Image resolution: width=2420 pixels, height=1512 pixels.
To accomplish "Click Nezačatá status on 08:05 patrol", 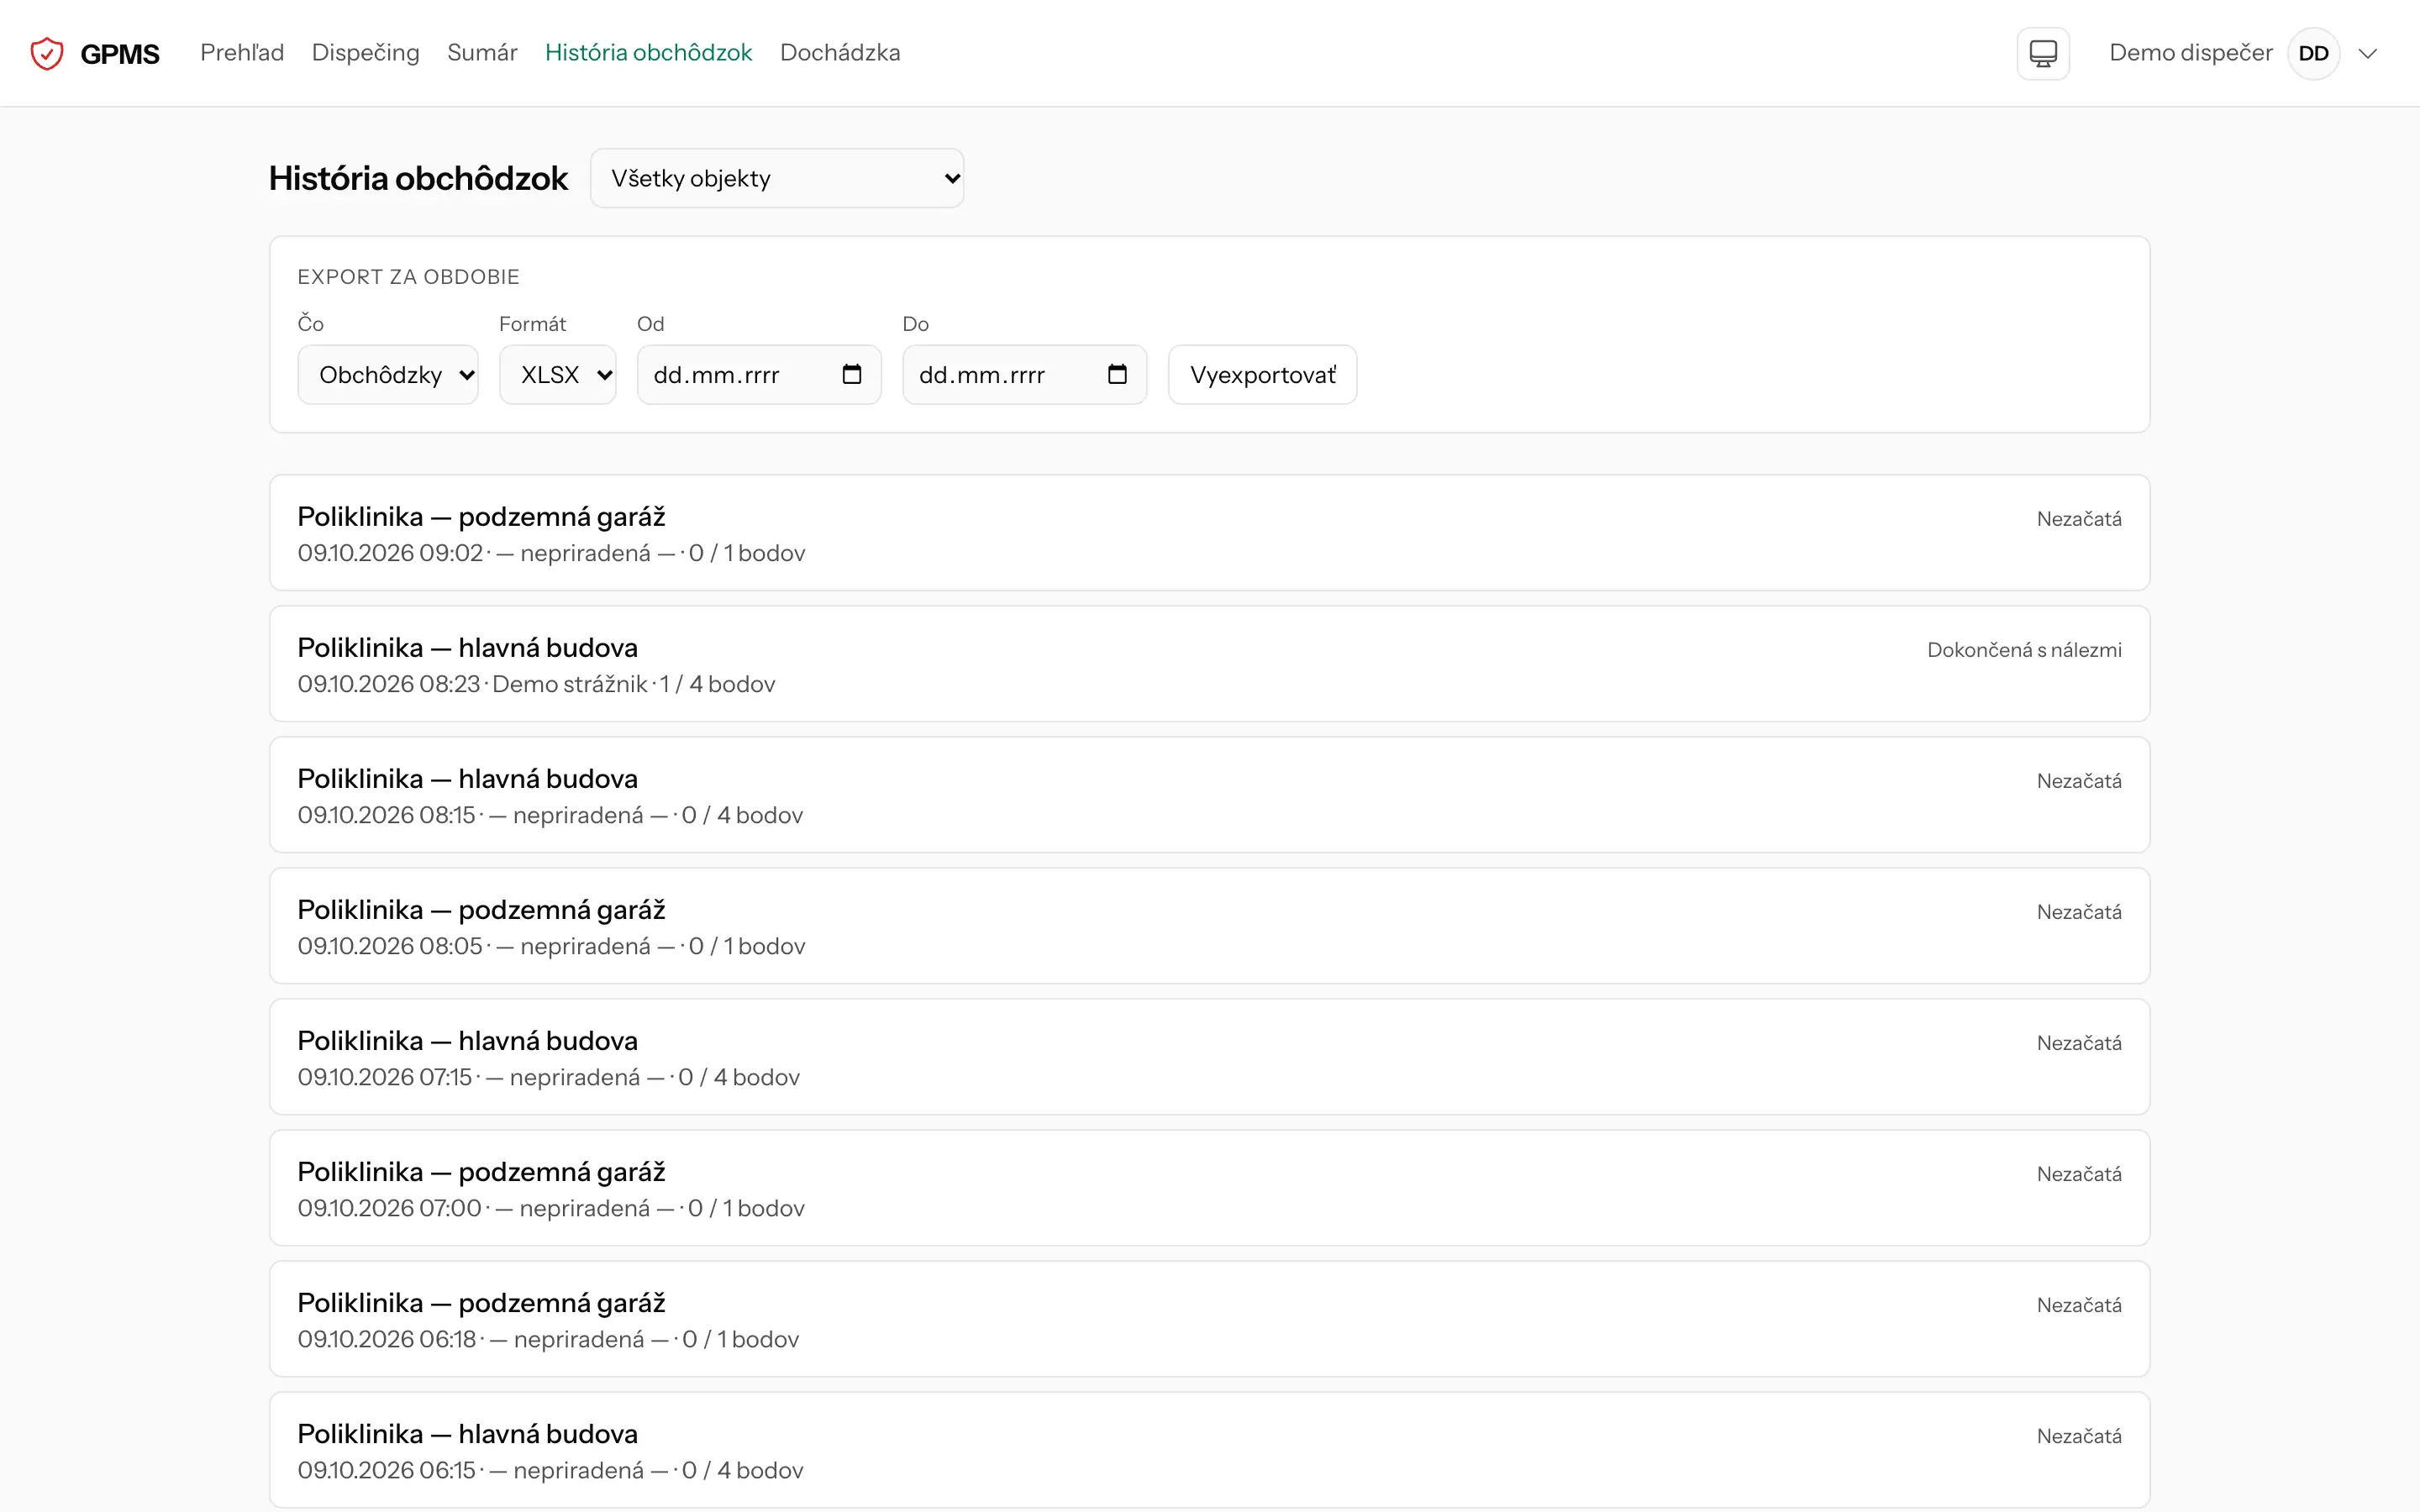I will pos(2079,912).
